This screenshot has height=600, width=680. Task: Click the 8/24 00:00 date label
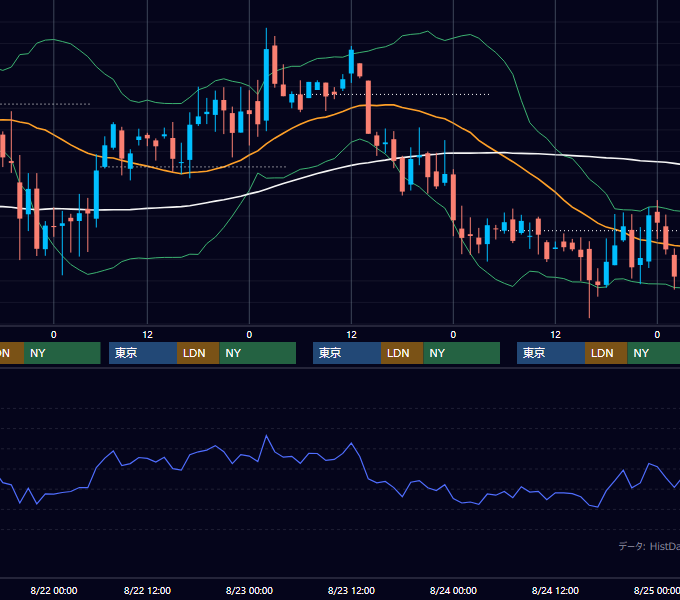pyautogui.click(x=453, y=590)
